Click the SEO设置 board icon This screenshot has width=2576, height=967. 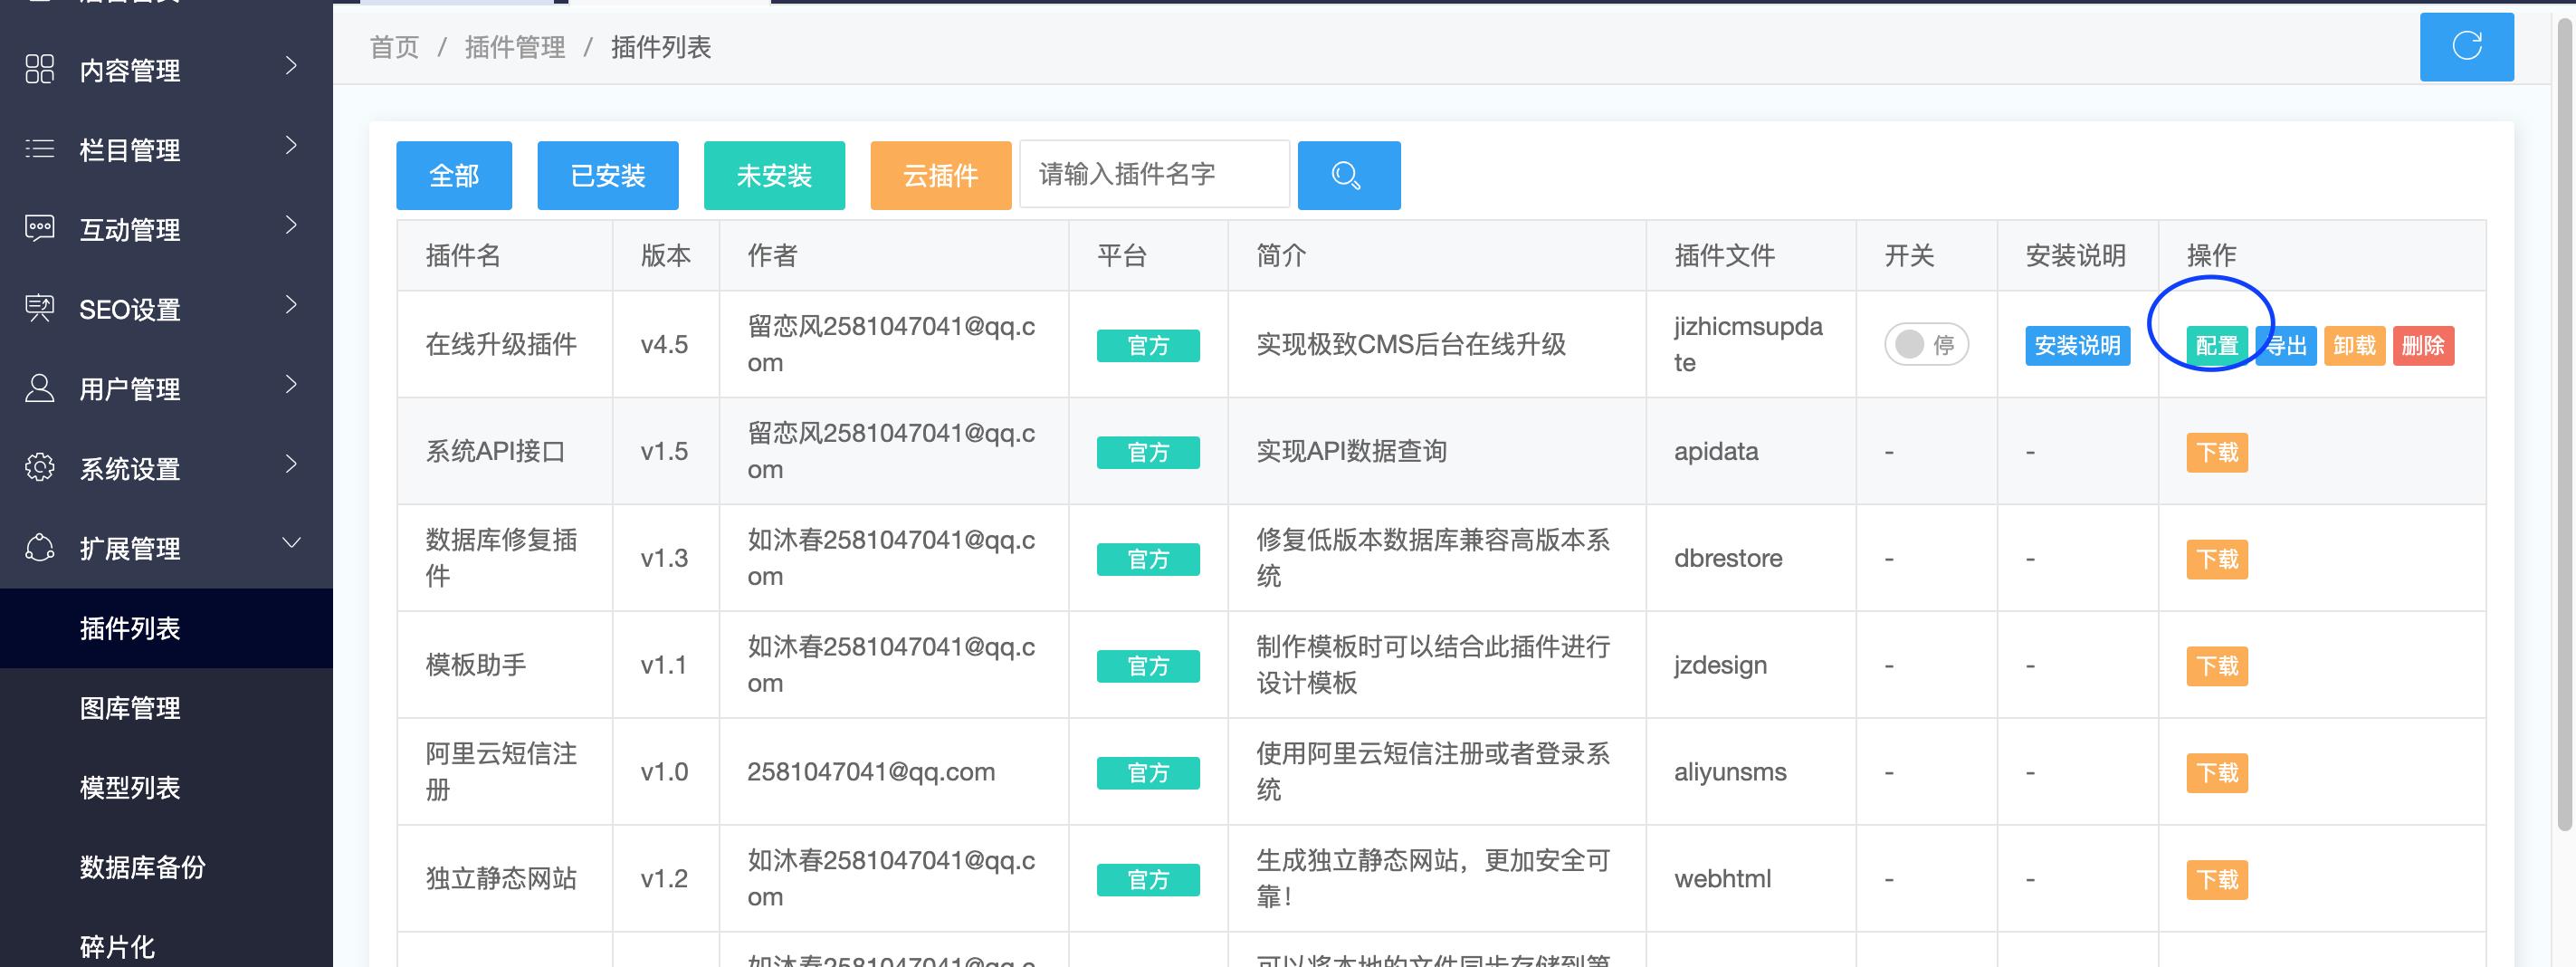(x=39, y=308)
